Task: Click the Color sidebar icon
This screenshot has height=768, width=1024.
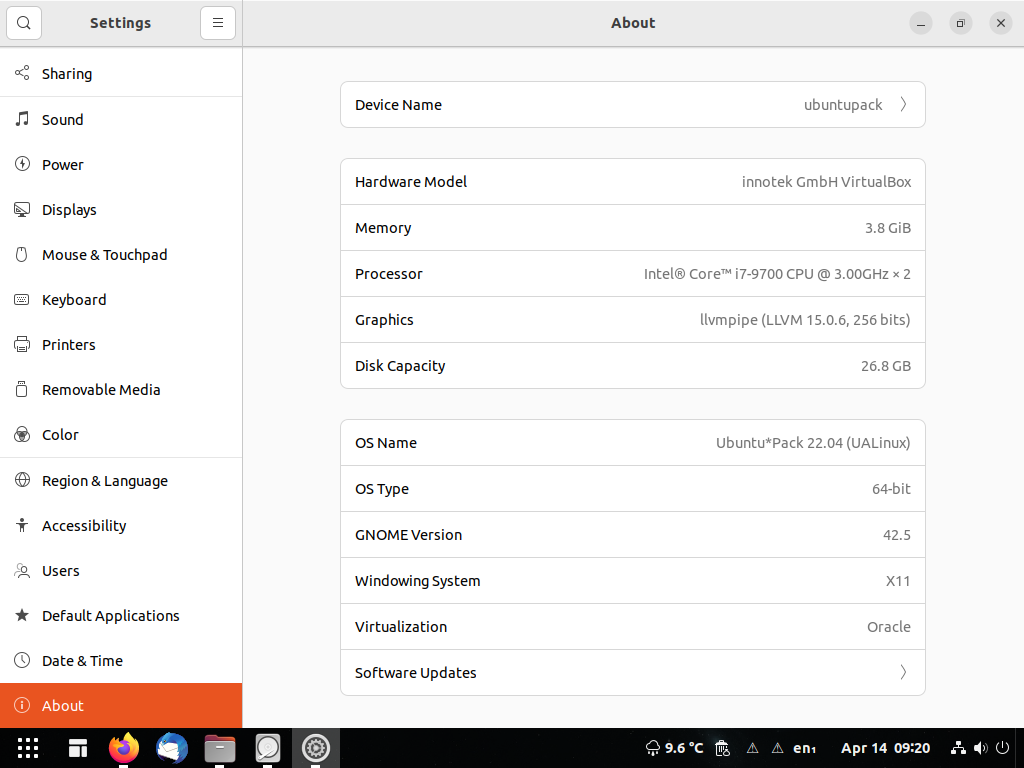Action: [x=22, y=435]
